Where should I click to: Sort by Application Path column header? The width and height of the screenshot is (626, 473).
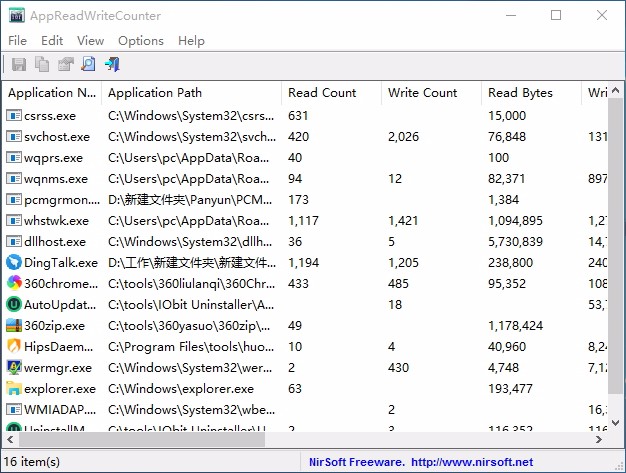point(192,93)
